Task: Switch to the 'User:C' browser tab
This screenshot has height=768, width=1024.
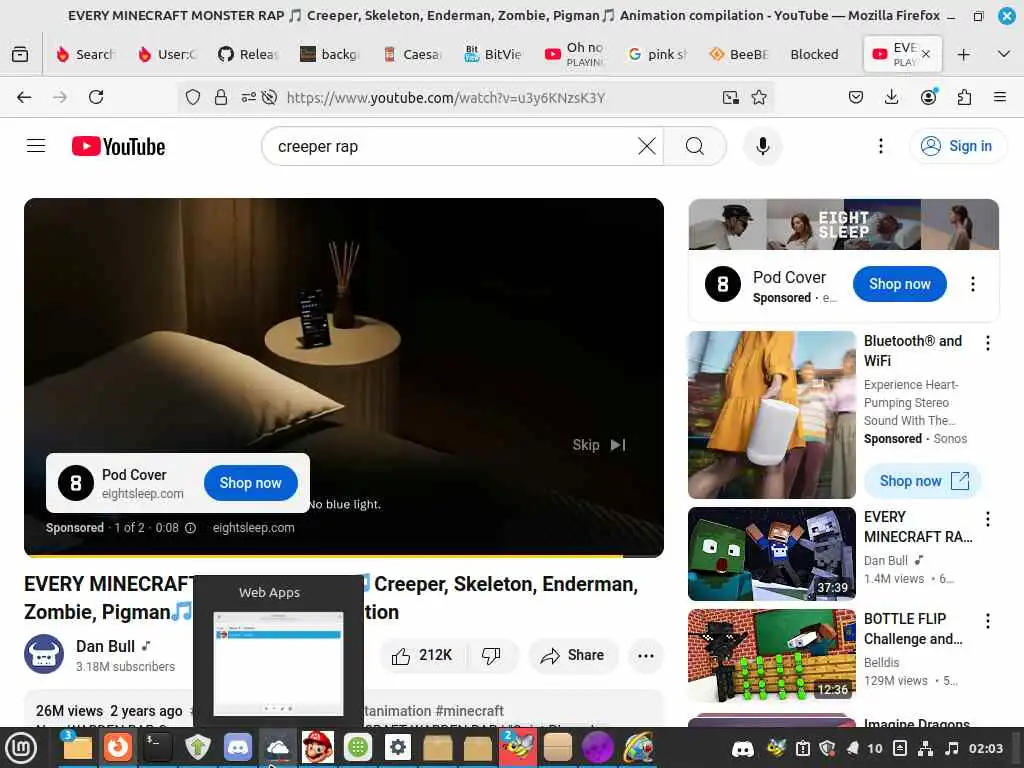Action: (167, 54)
